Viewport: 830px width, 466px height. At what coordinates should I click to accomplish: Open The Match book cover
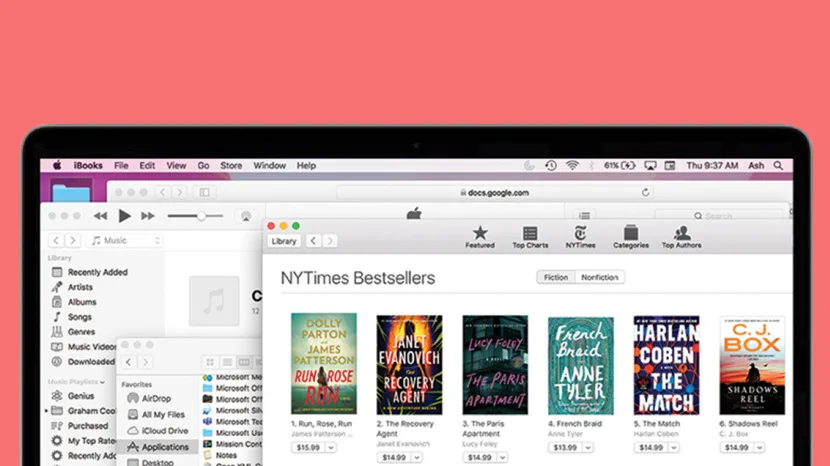pyautogui.click(x=666, y=365)
